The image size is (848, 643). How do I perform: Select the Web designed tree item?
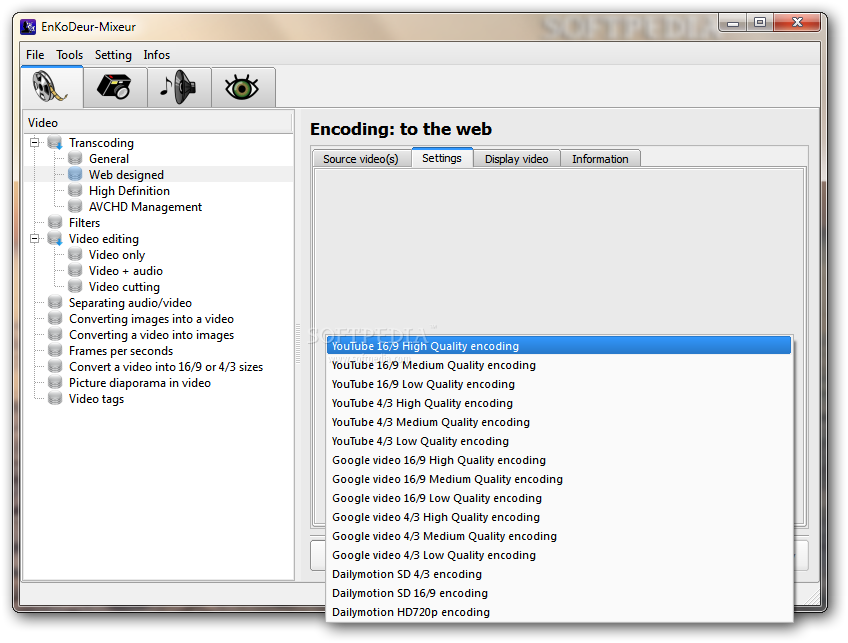pos(126,174)
